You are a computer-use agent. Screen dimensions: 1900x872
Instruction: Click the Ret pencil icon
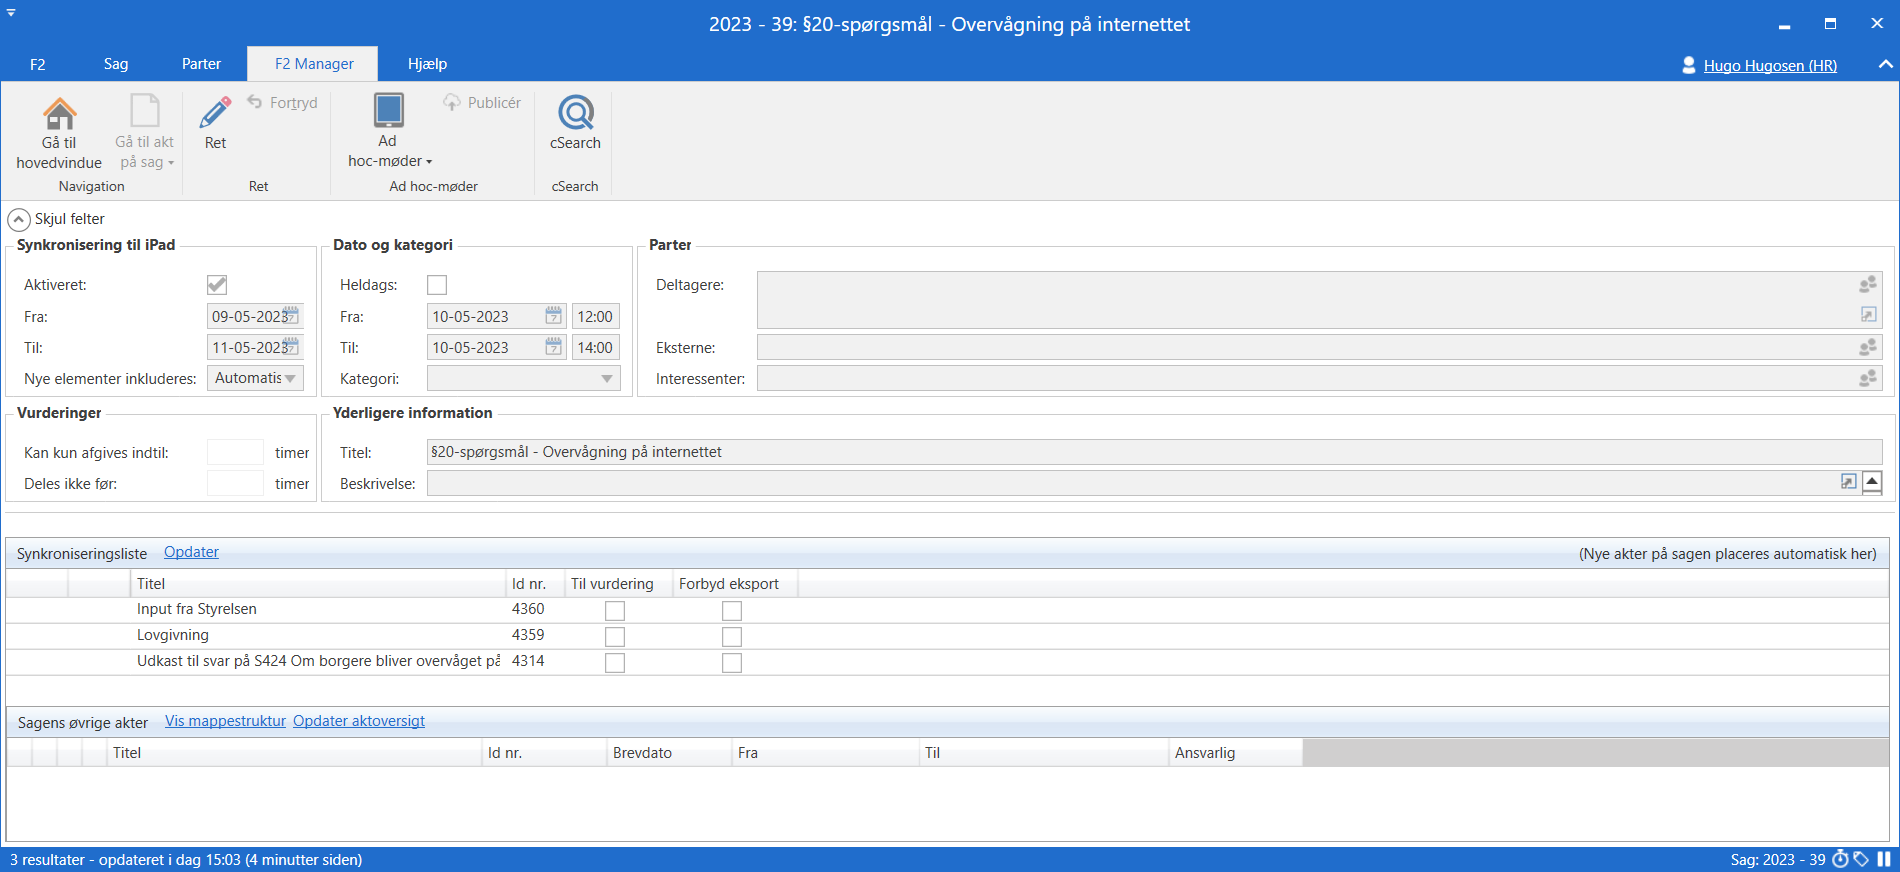(215, 112)
